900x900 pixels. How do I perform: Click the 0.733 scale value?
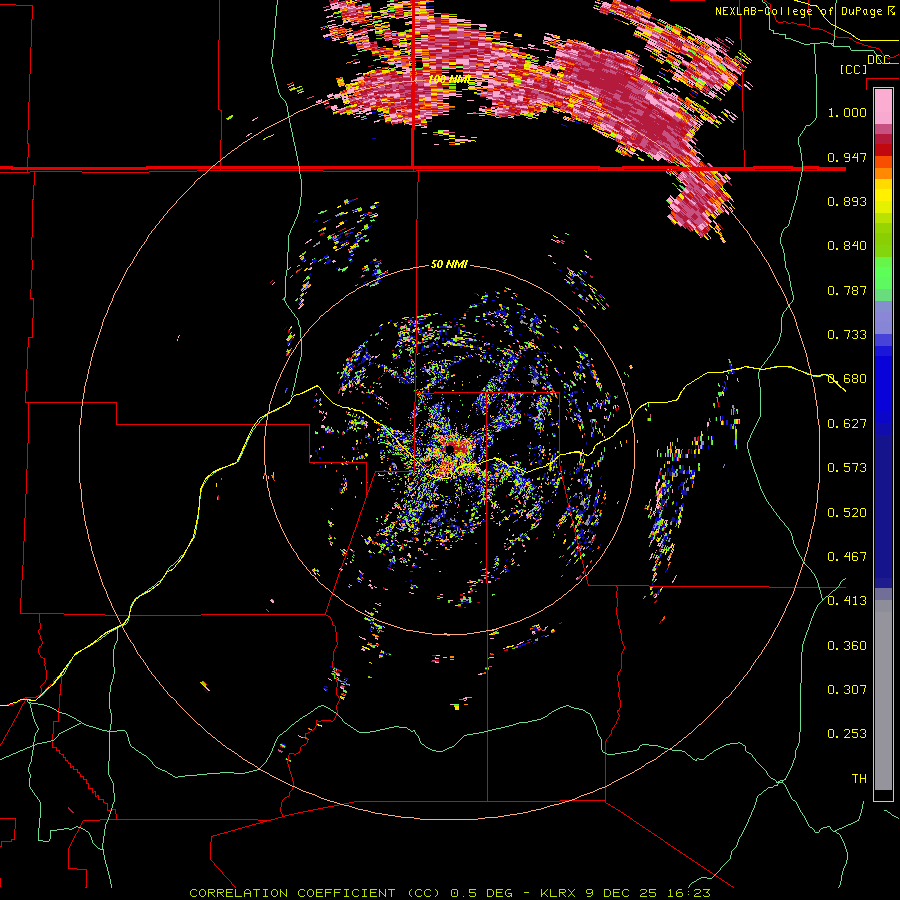tap(847, 335)
